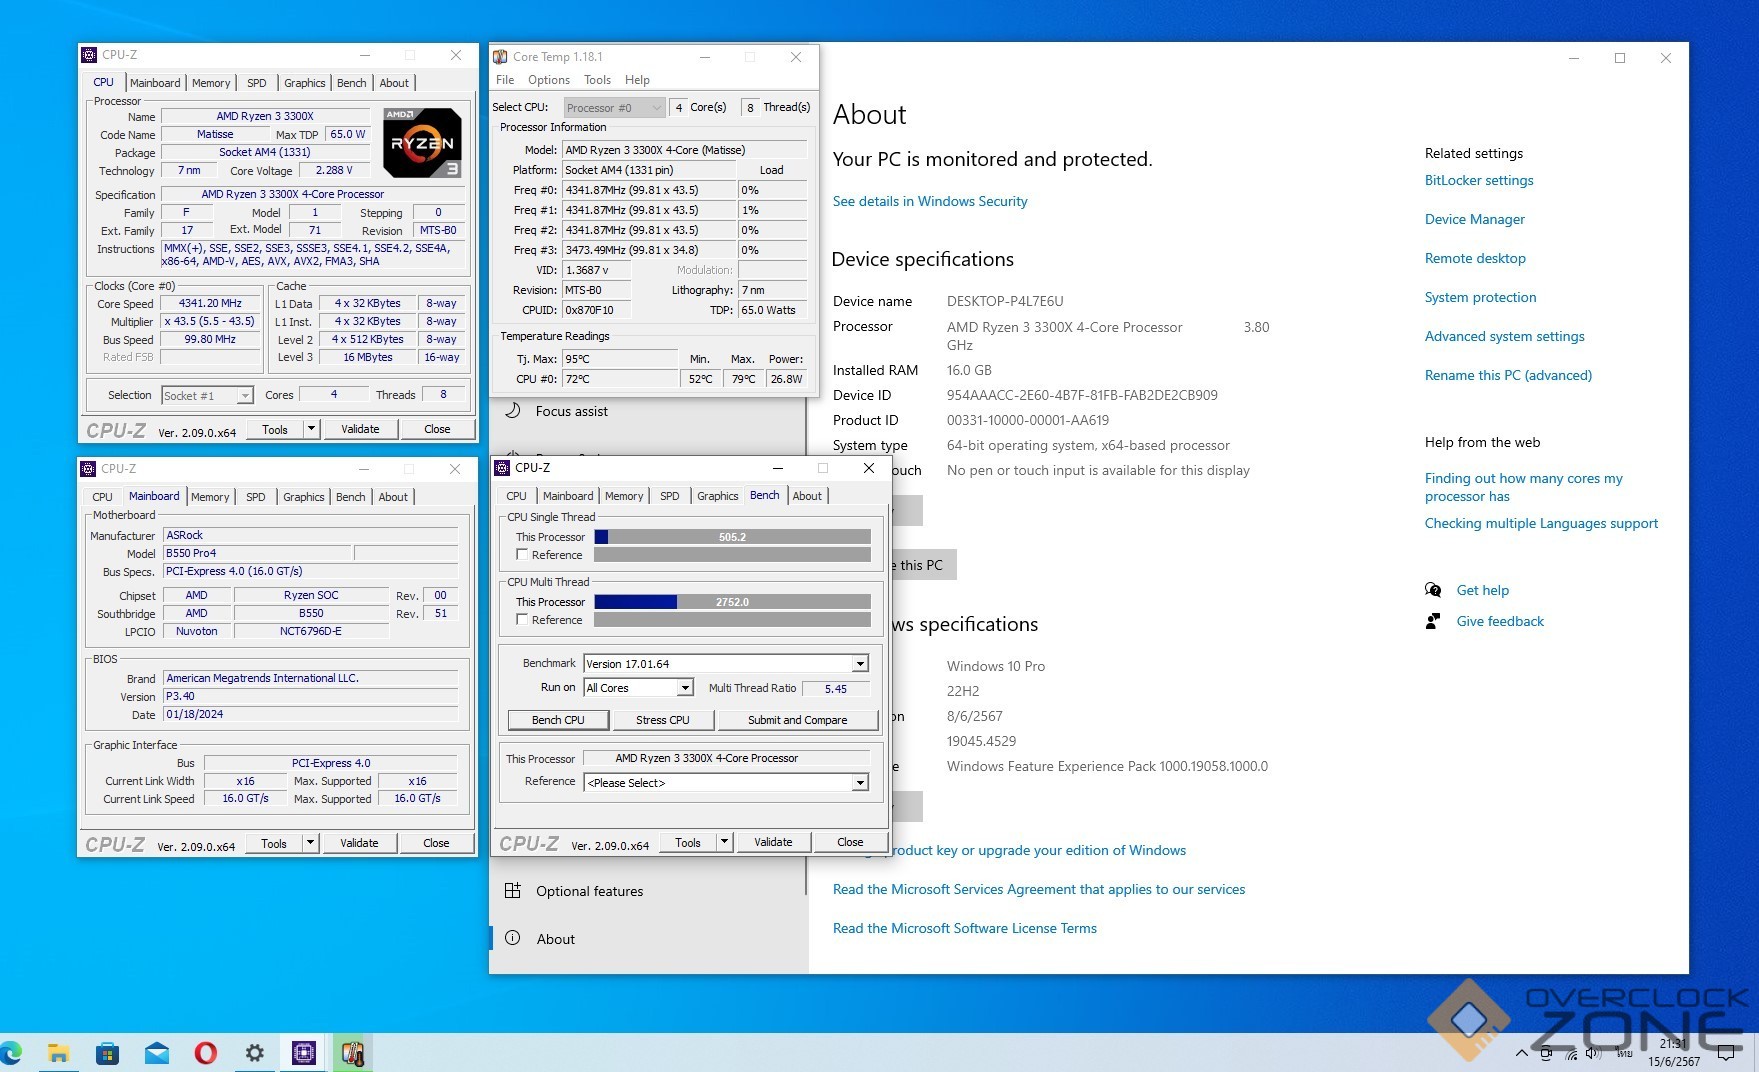Open the Run on All Cores dropdown
1759x1072 pixels.
pyautogui.click(x=685, y=688)
